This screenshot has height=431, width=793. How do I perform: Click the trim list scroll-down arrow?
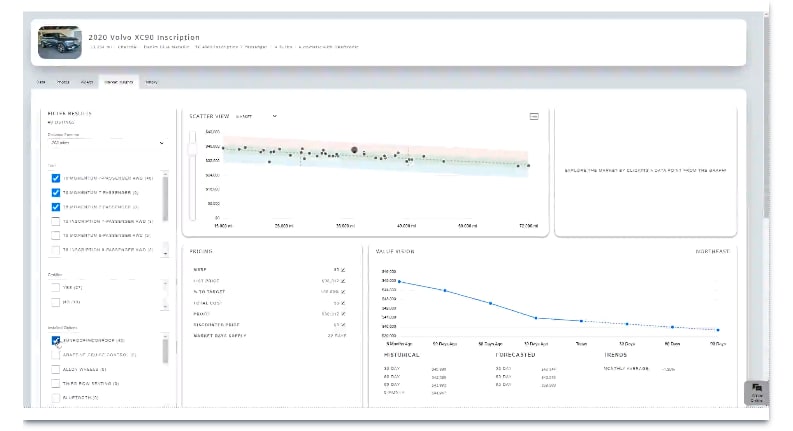coord(165,253)
